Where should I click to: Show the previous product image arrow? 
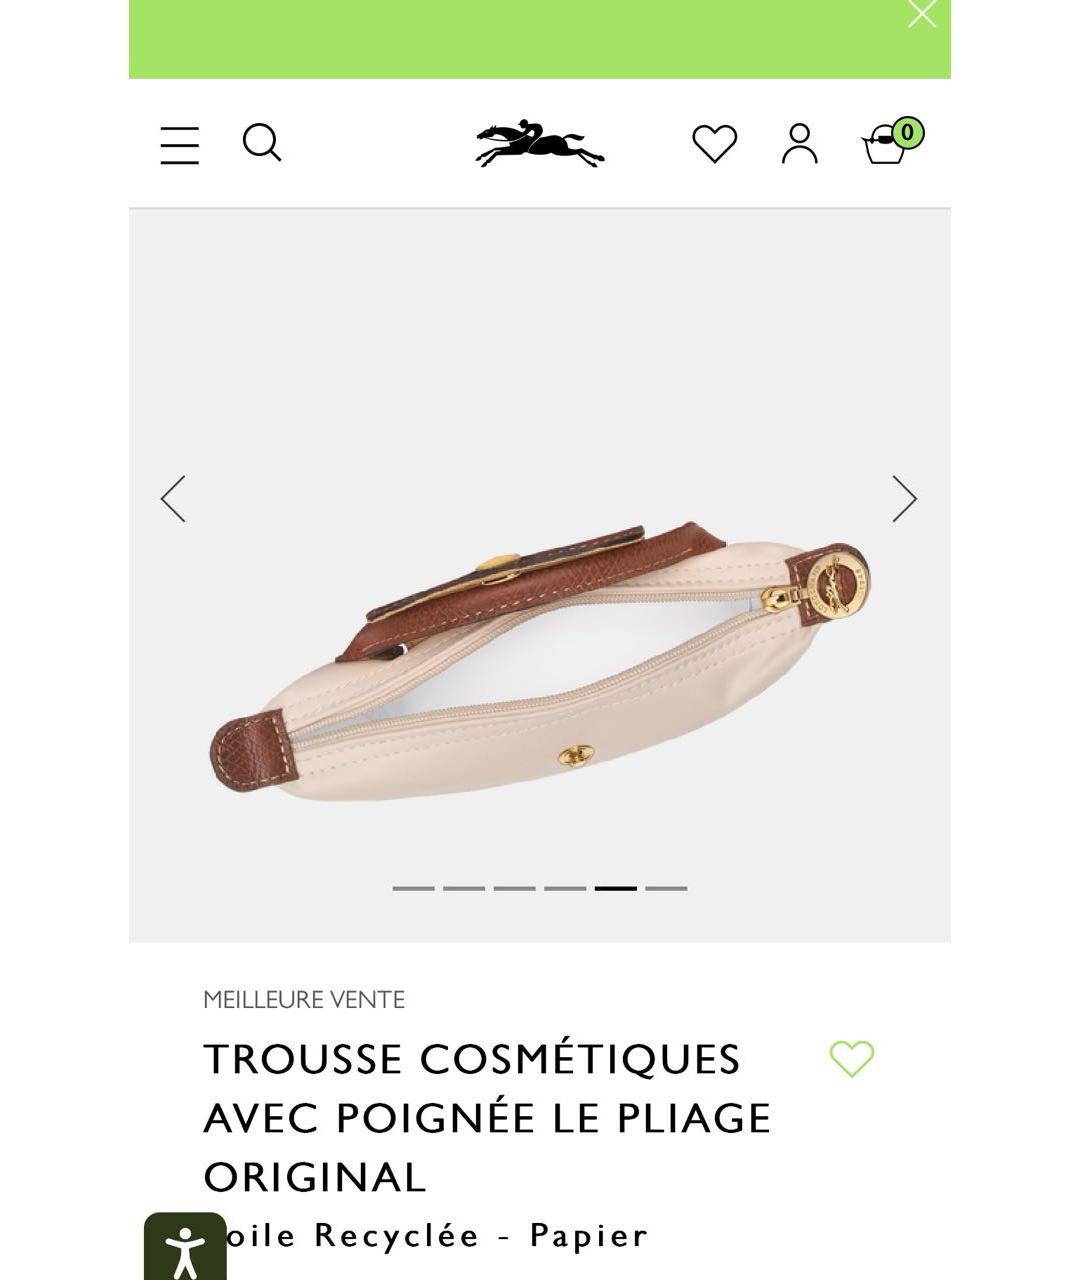173,498
